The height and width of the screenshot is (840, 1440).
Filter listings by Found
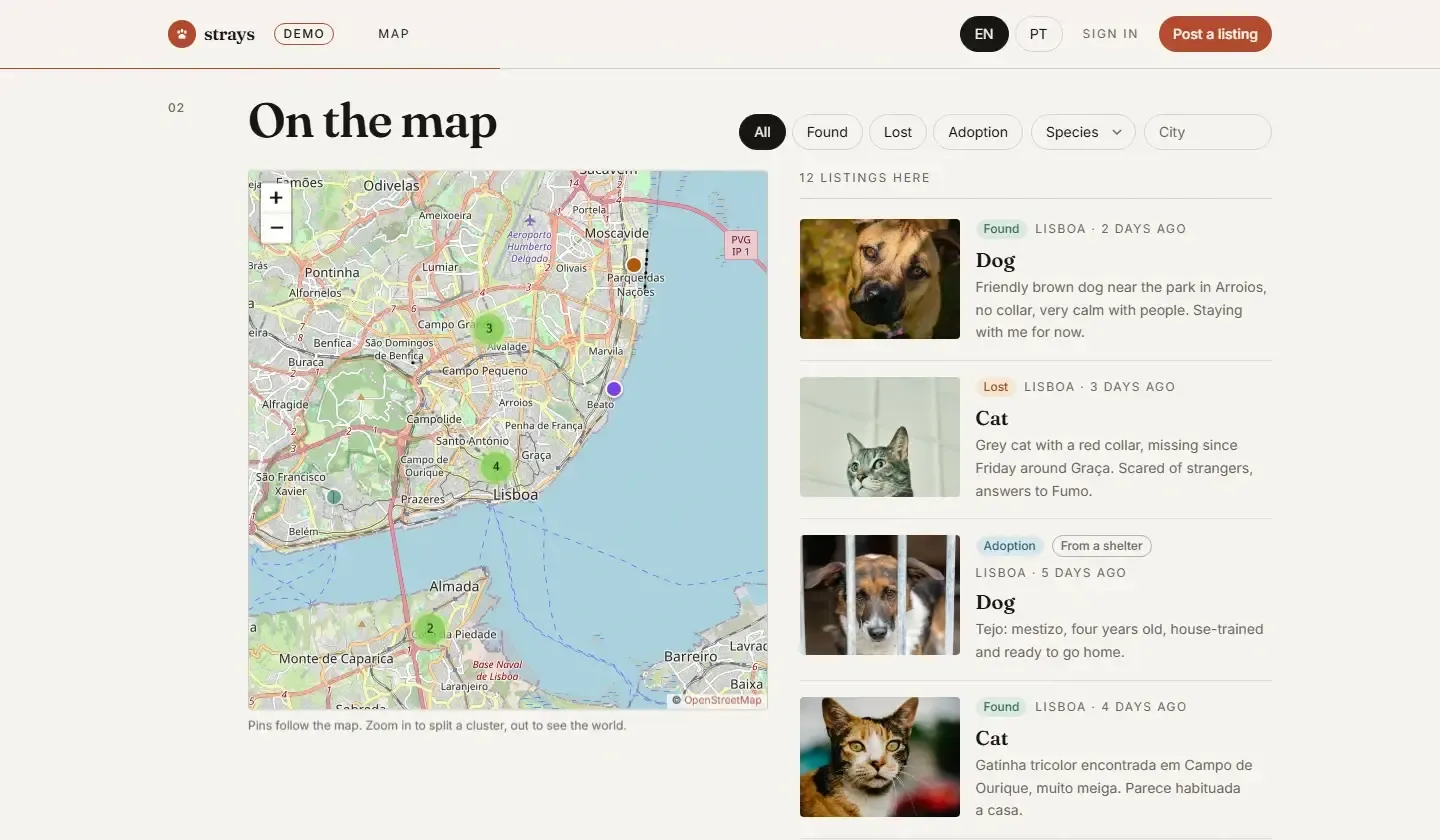point(827,132)
